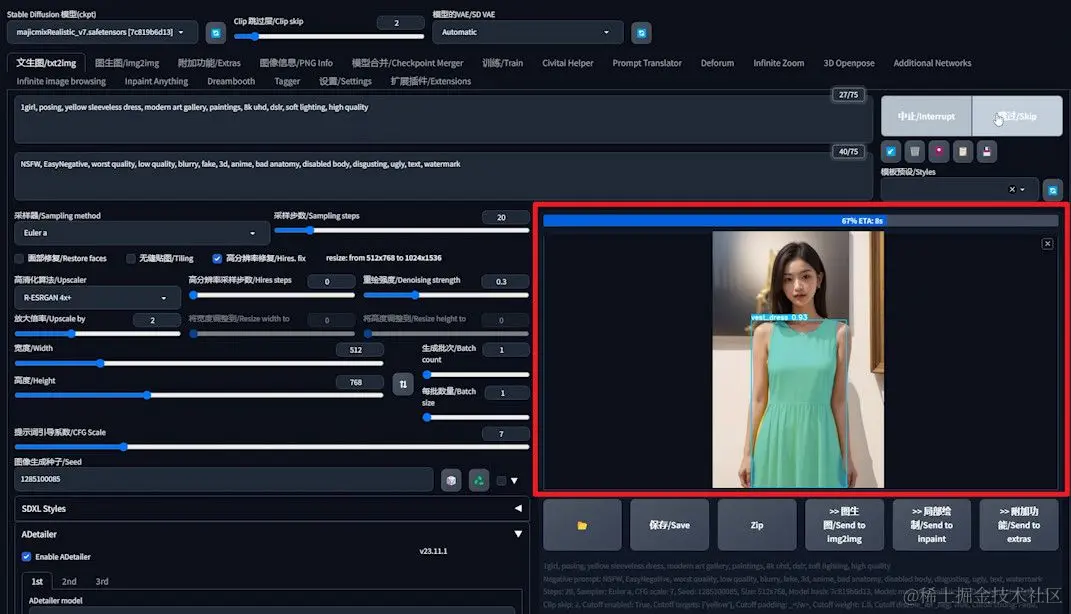Switch to img2img tab

coord(127,63)
